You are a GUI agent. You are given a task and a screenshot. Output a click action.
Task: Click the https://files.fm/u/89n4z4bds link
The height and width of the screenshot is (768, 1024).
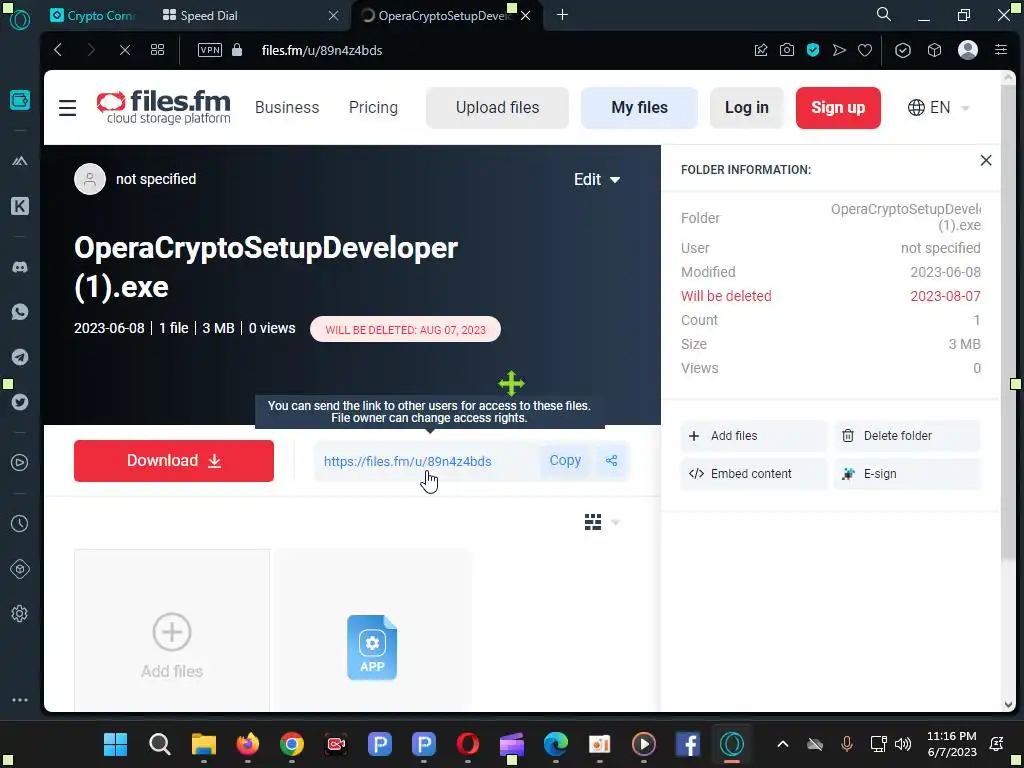coord(408,461)
